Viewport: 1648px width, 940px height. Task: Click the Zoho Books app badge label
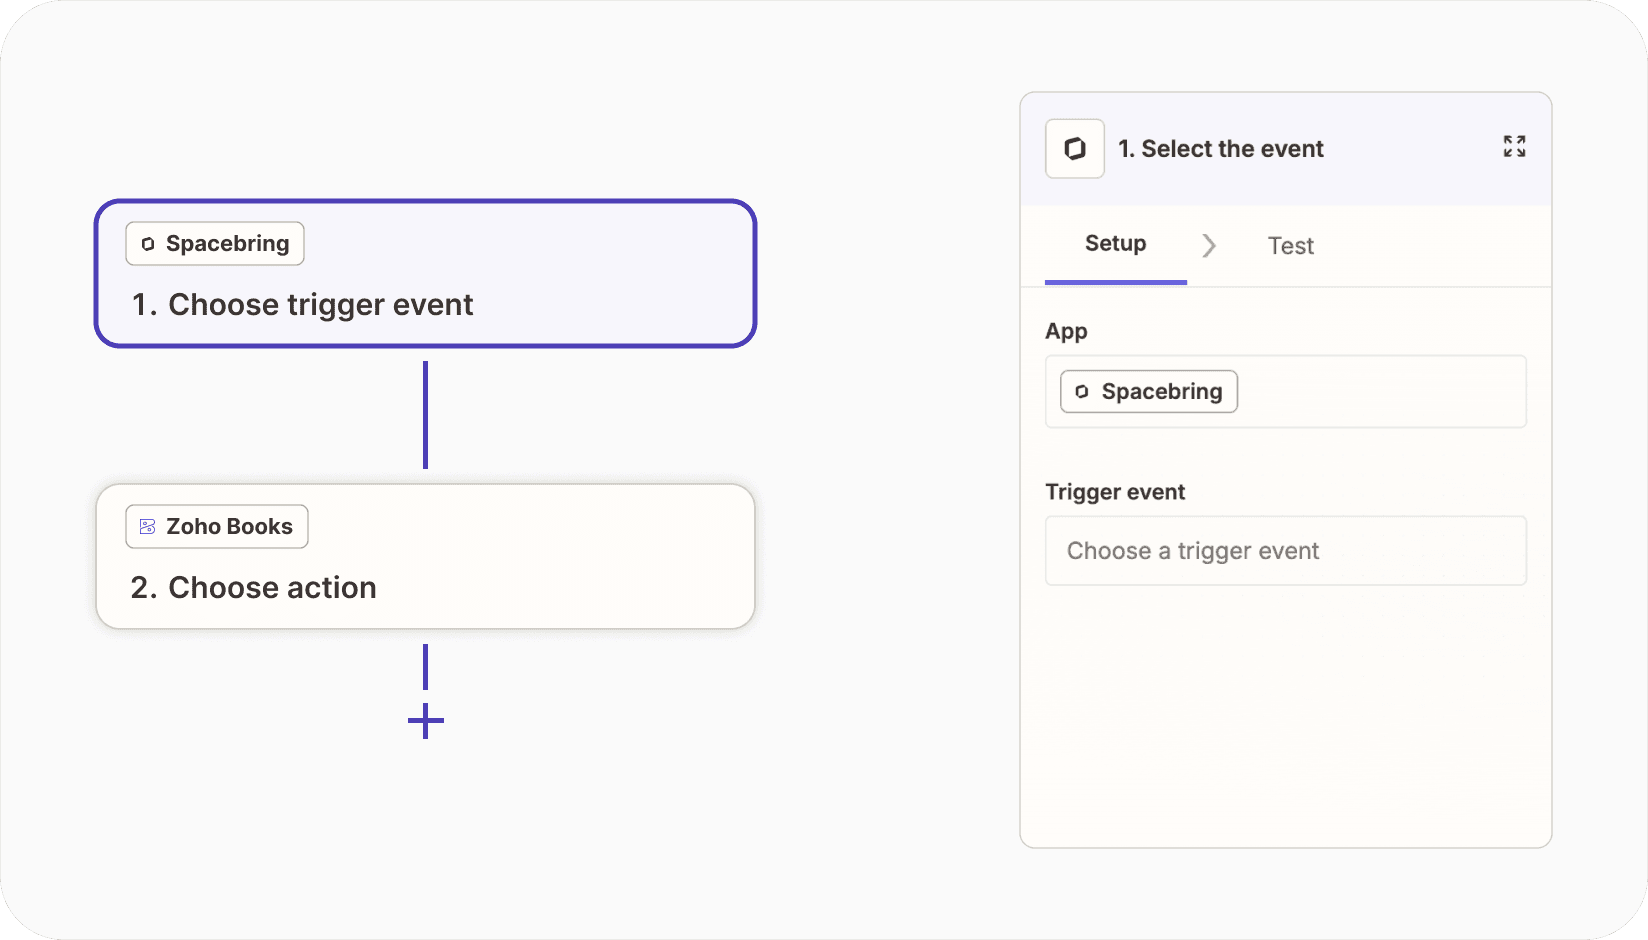229,527
